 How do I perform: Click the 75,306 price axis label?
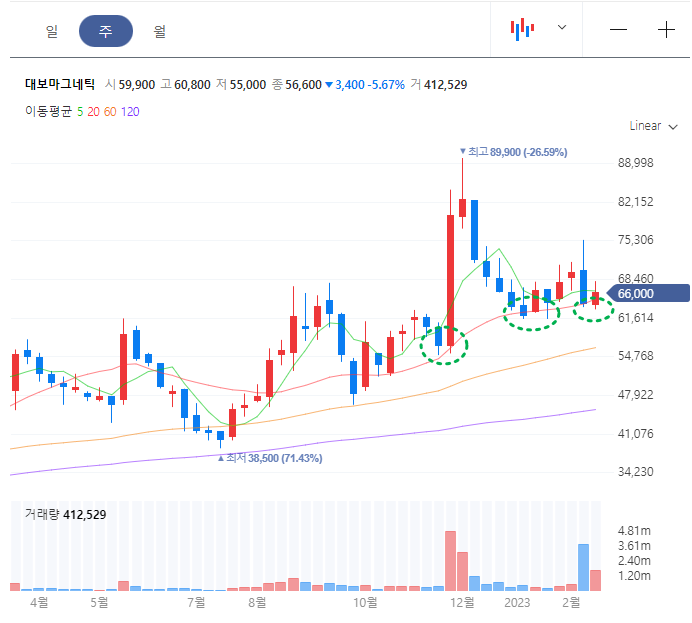click(x=636, y=240)
